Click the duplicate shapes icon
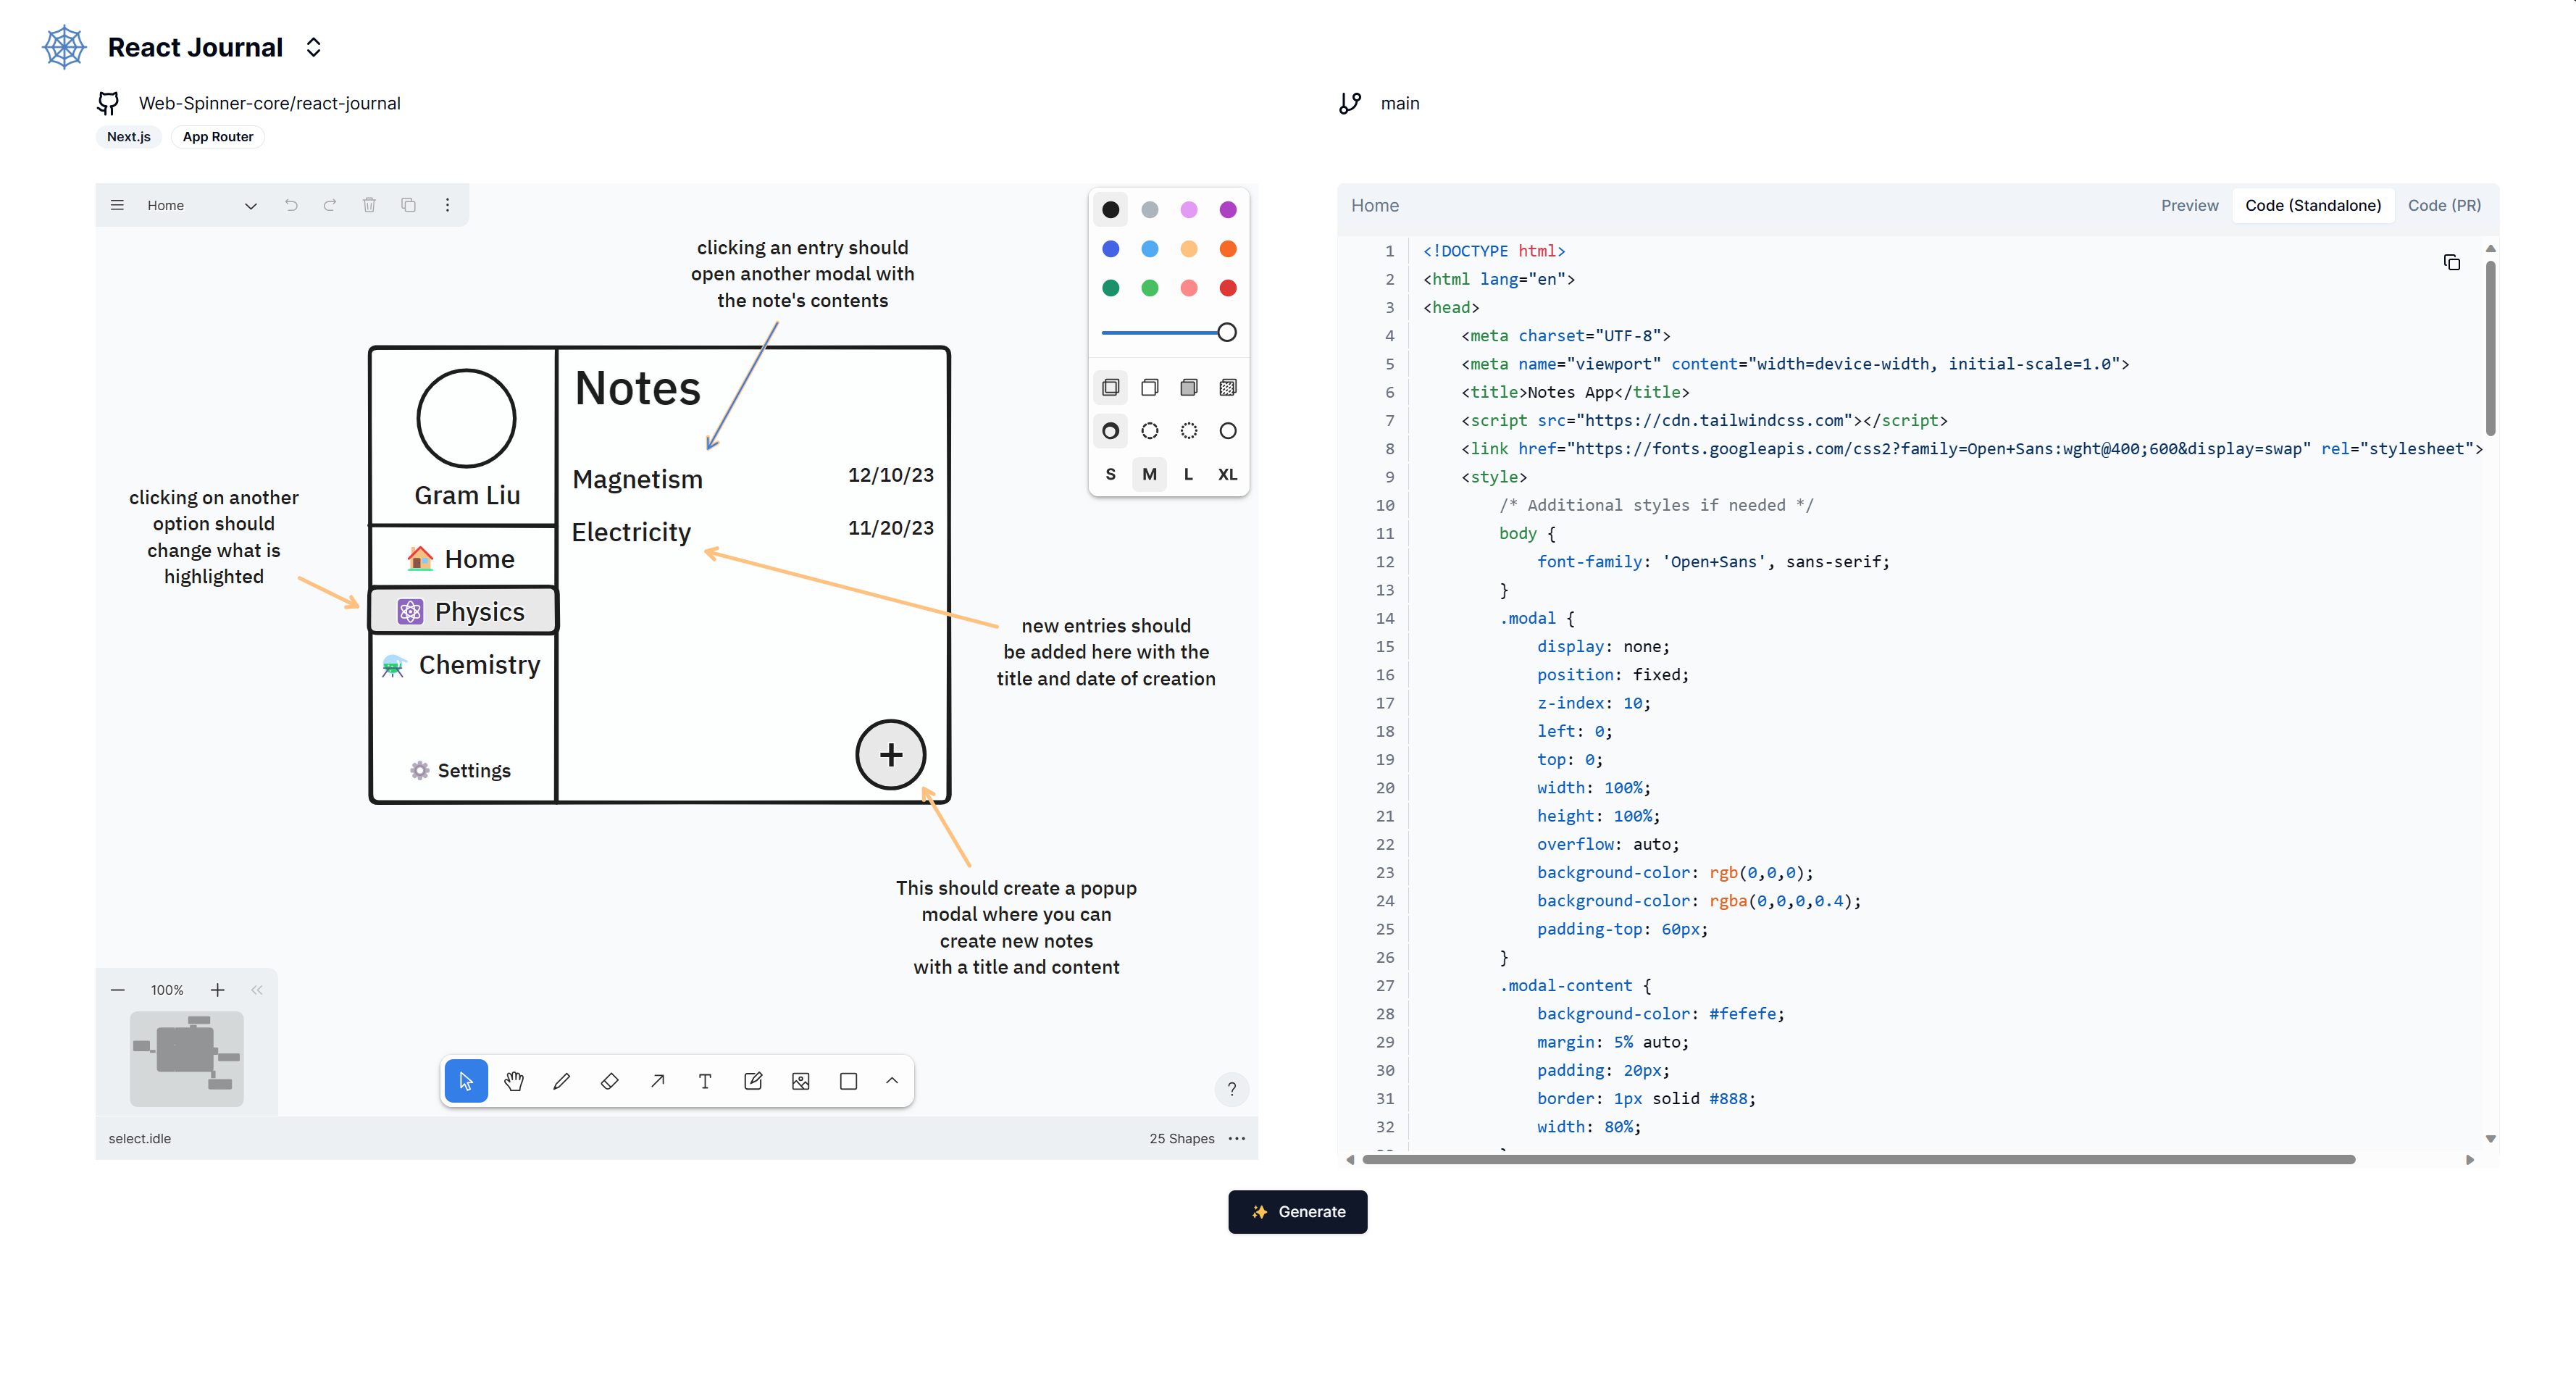2576x1391 pixels. (x=408, y=205)
